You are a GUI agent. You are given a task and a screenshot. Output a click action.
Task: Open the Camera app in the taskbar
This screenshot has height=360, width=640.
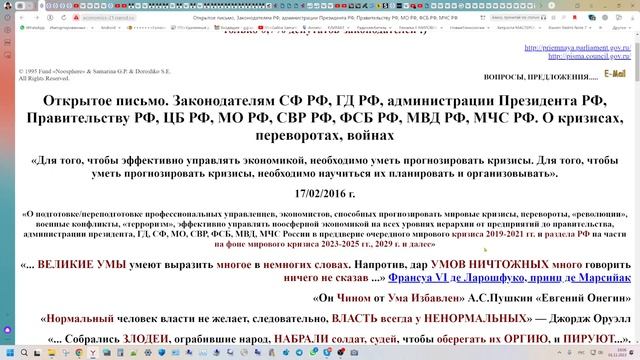[354, 353]
